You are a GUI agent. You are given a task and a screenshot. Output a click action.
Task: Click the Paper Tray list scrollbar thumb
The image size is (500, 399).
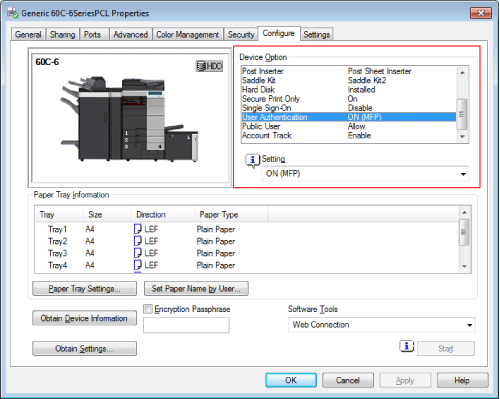(x=464, y=232)
